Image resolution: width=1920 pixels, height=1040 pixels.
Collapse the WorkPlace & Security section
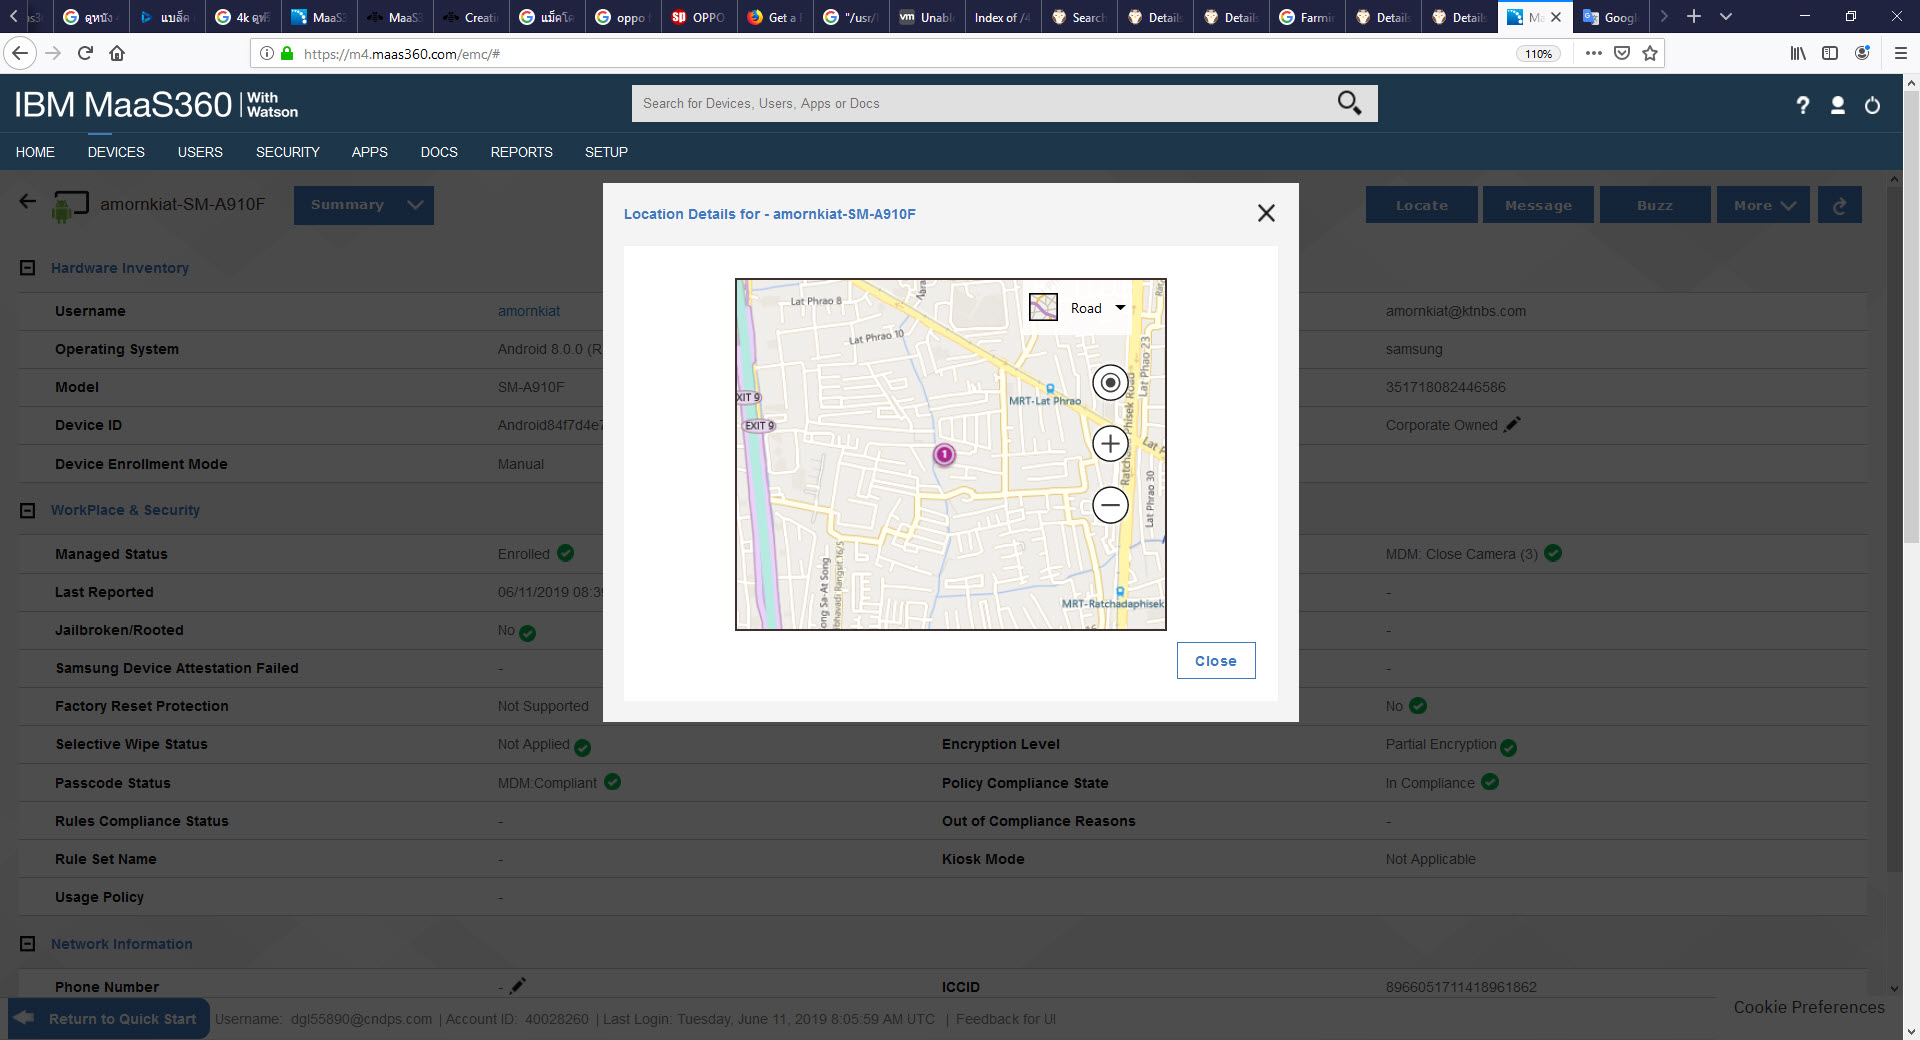pos(28,510)
